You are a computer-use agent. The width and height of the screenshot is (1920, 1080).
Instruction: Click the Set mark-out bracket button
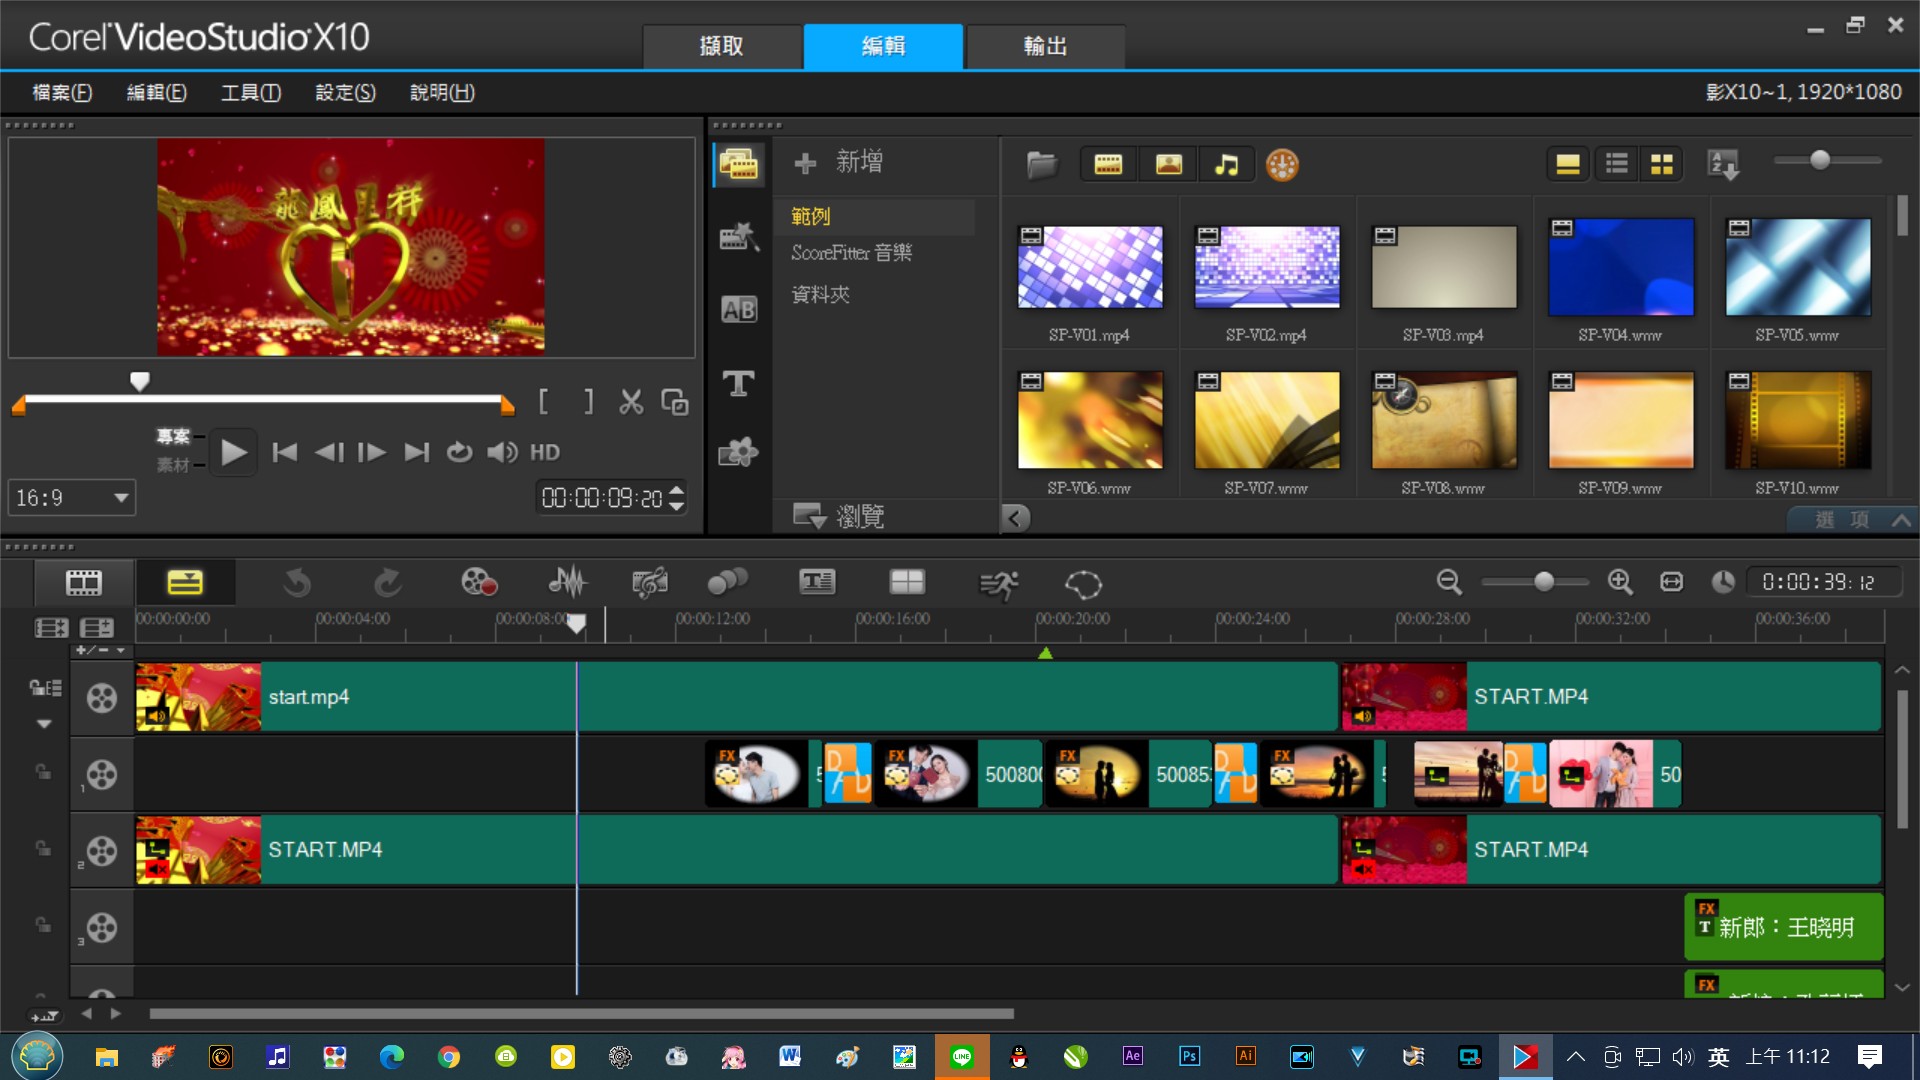coord(589,402)
